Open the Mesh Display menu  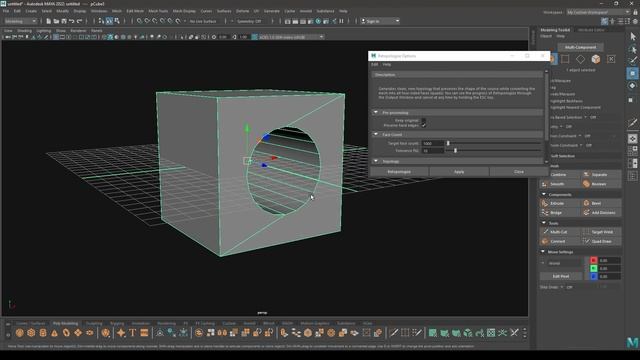[x=184, y=11]
